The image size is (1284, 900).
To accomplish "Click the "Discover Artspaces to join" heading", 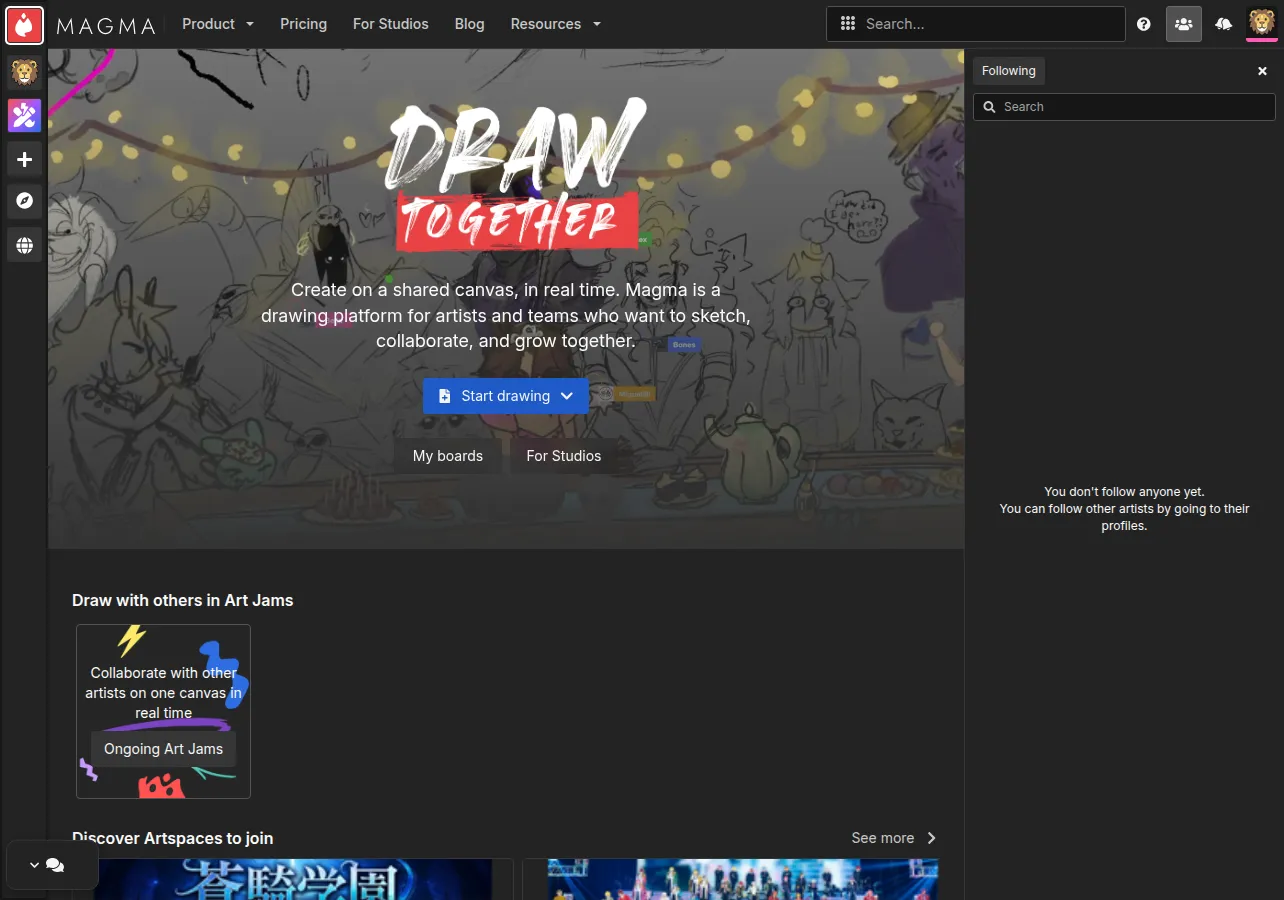I will point(173,838).
